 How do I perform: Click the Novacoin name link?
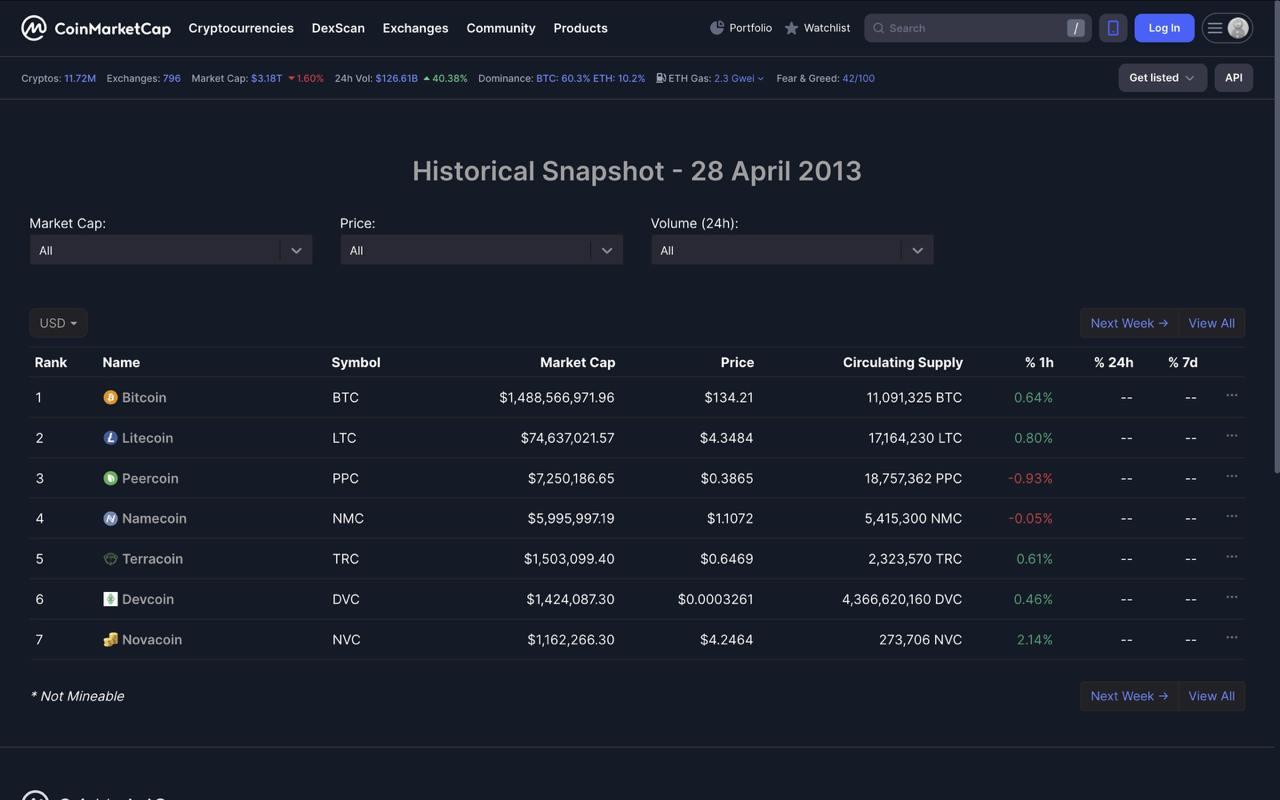[152, 639]
